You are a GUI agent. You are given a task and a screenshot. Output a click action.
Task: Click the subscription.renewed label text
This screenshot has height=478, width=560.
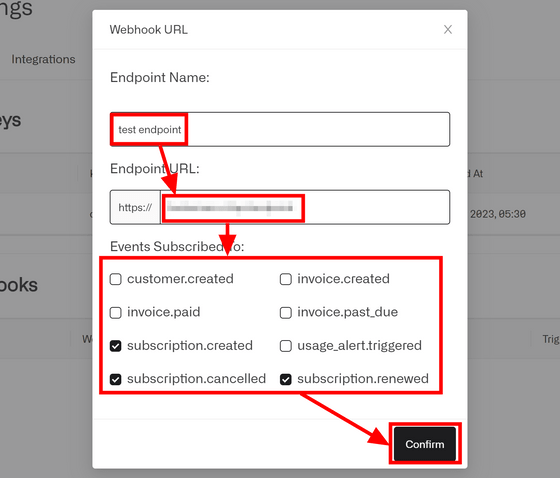(x=363, y=379)
